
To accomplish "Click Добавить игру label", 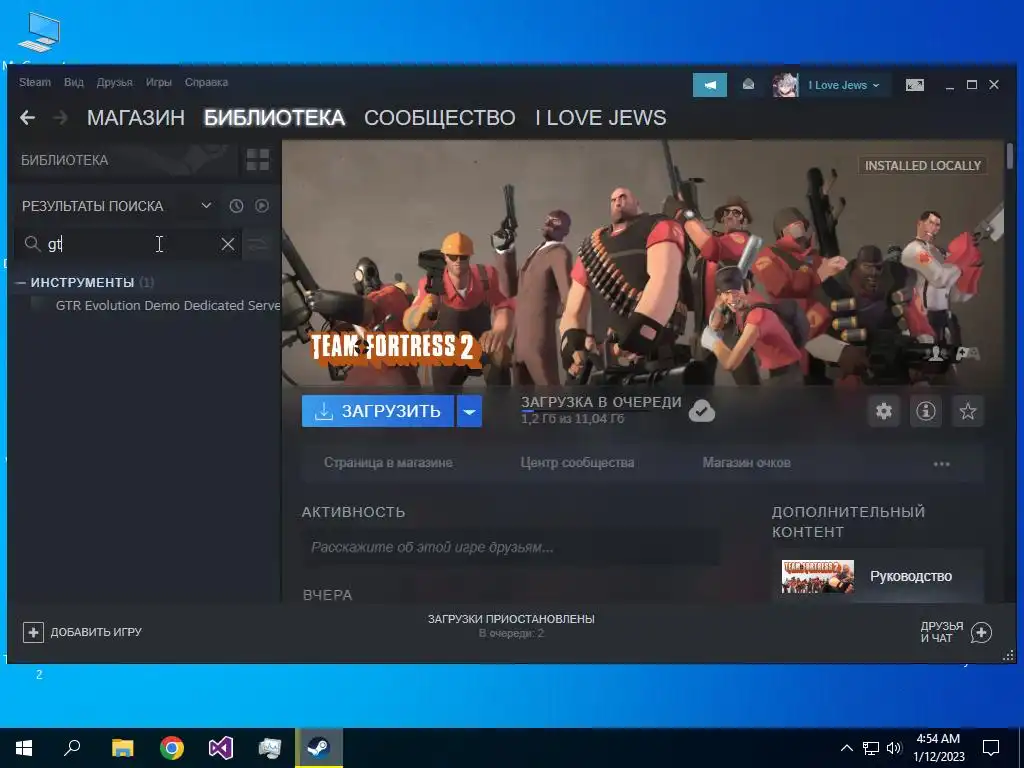I will 96,632.
